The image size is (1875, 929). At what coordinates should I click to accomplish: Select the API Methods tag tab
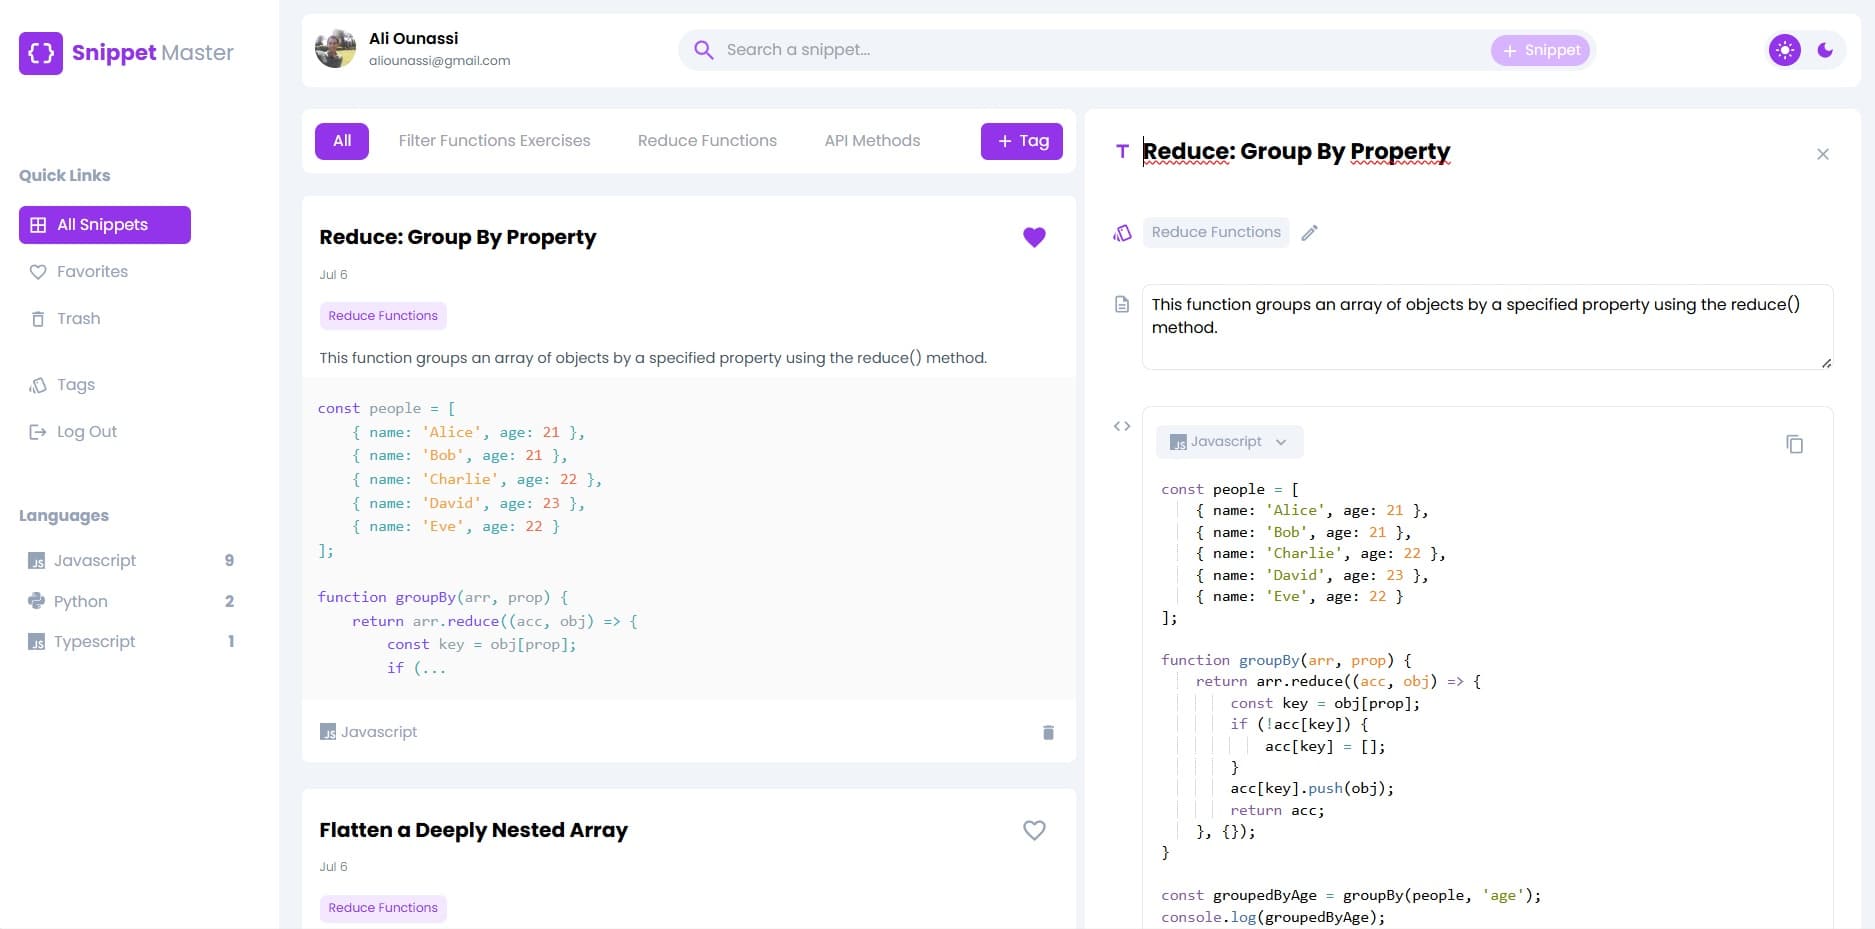coord(872,141)
